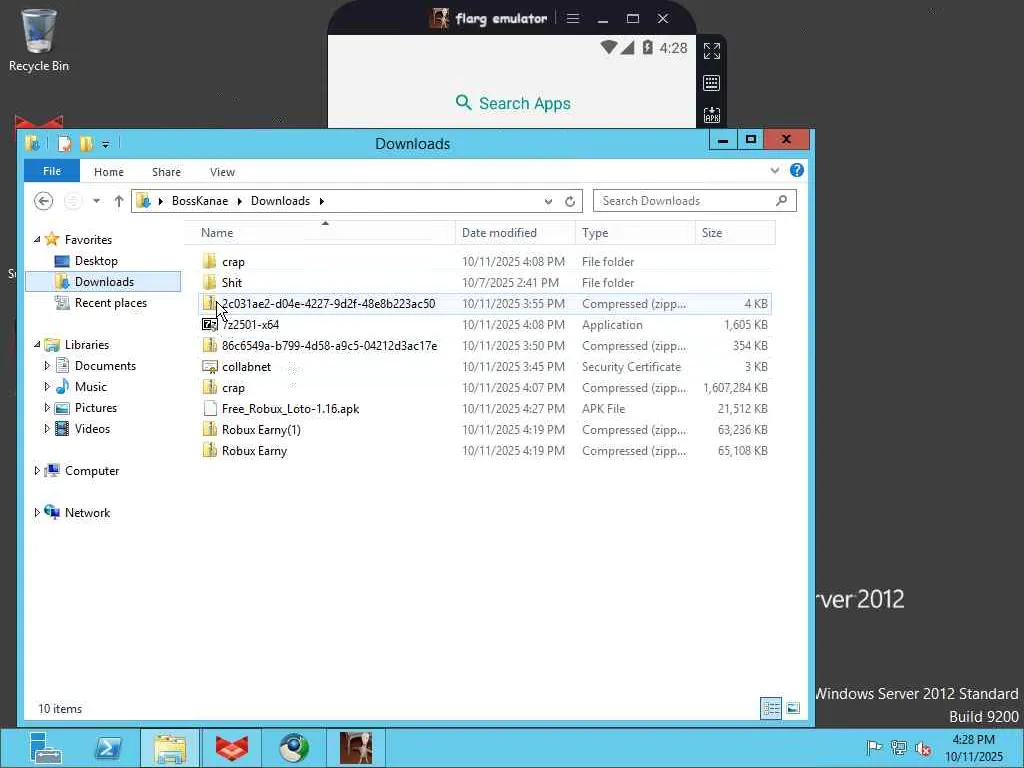This screenshot has width=1024, height=768.
Task: Click install APK icon in flarg emulator
Action: click(x=712, y=115)
